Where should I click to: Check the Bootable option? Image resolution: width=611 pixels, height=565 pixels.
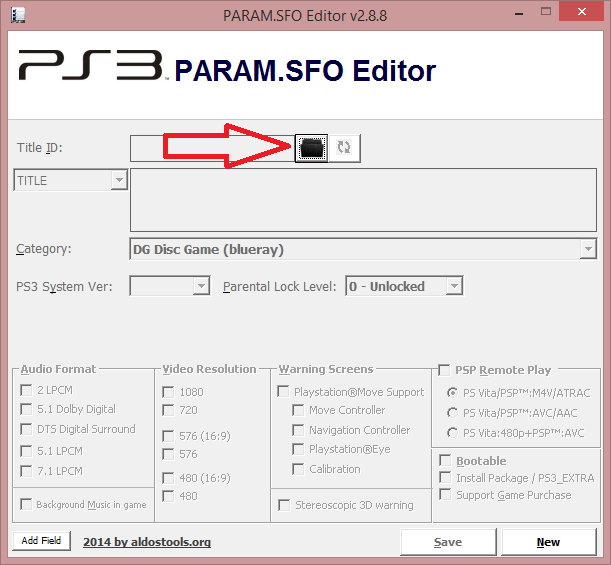(445, 460)
